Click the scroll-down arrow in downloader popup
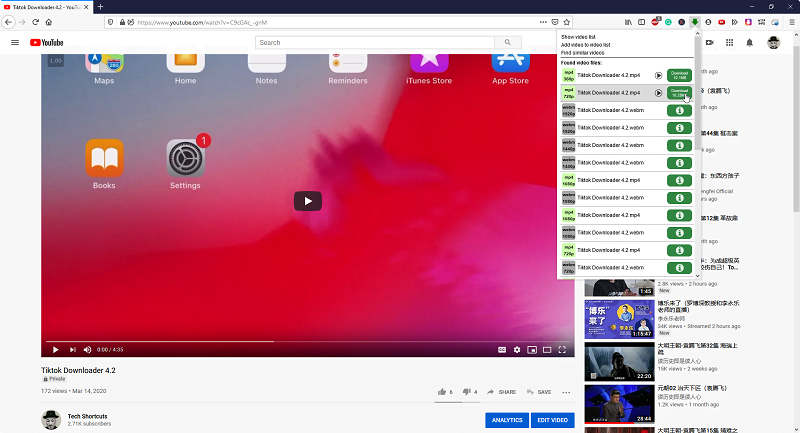 [697, 275]
